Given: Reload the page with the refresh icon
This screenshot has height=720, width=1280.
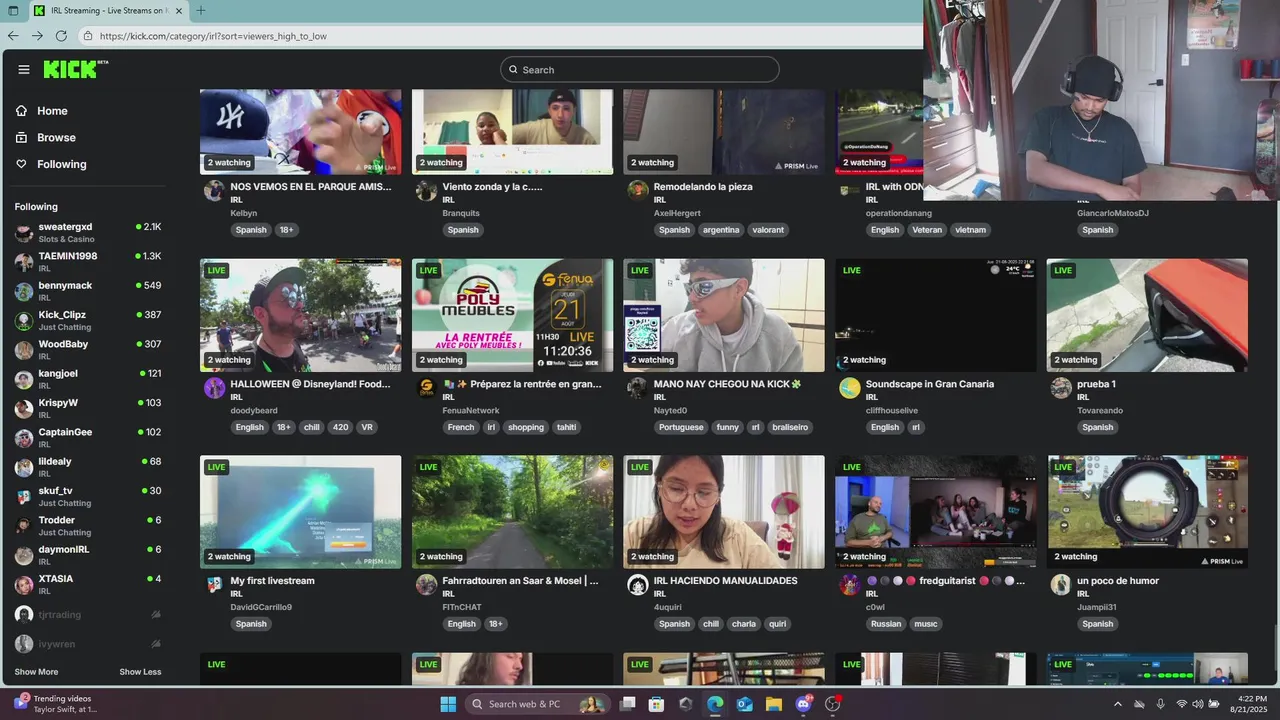Looking at the screenshot, I should tap(61, 36).
